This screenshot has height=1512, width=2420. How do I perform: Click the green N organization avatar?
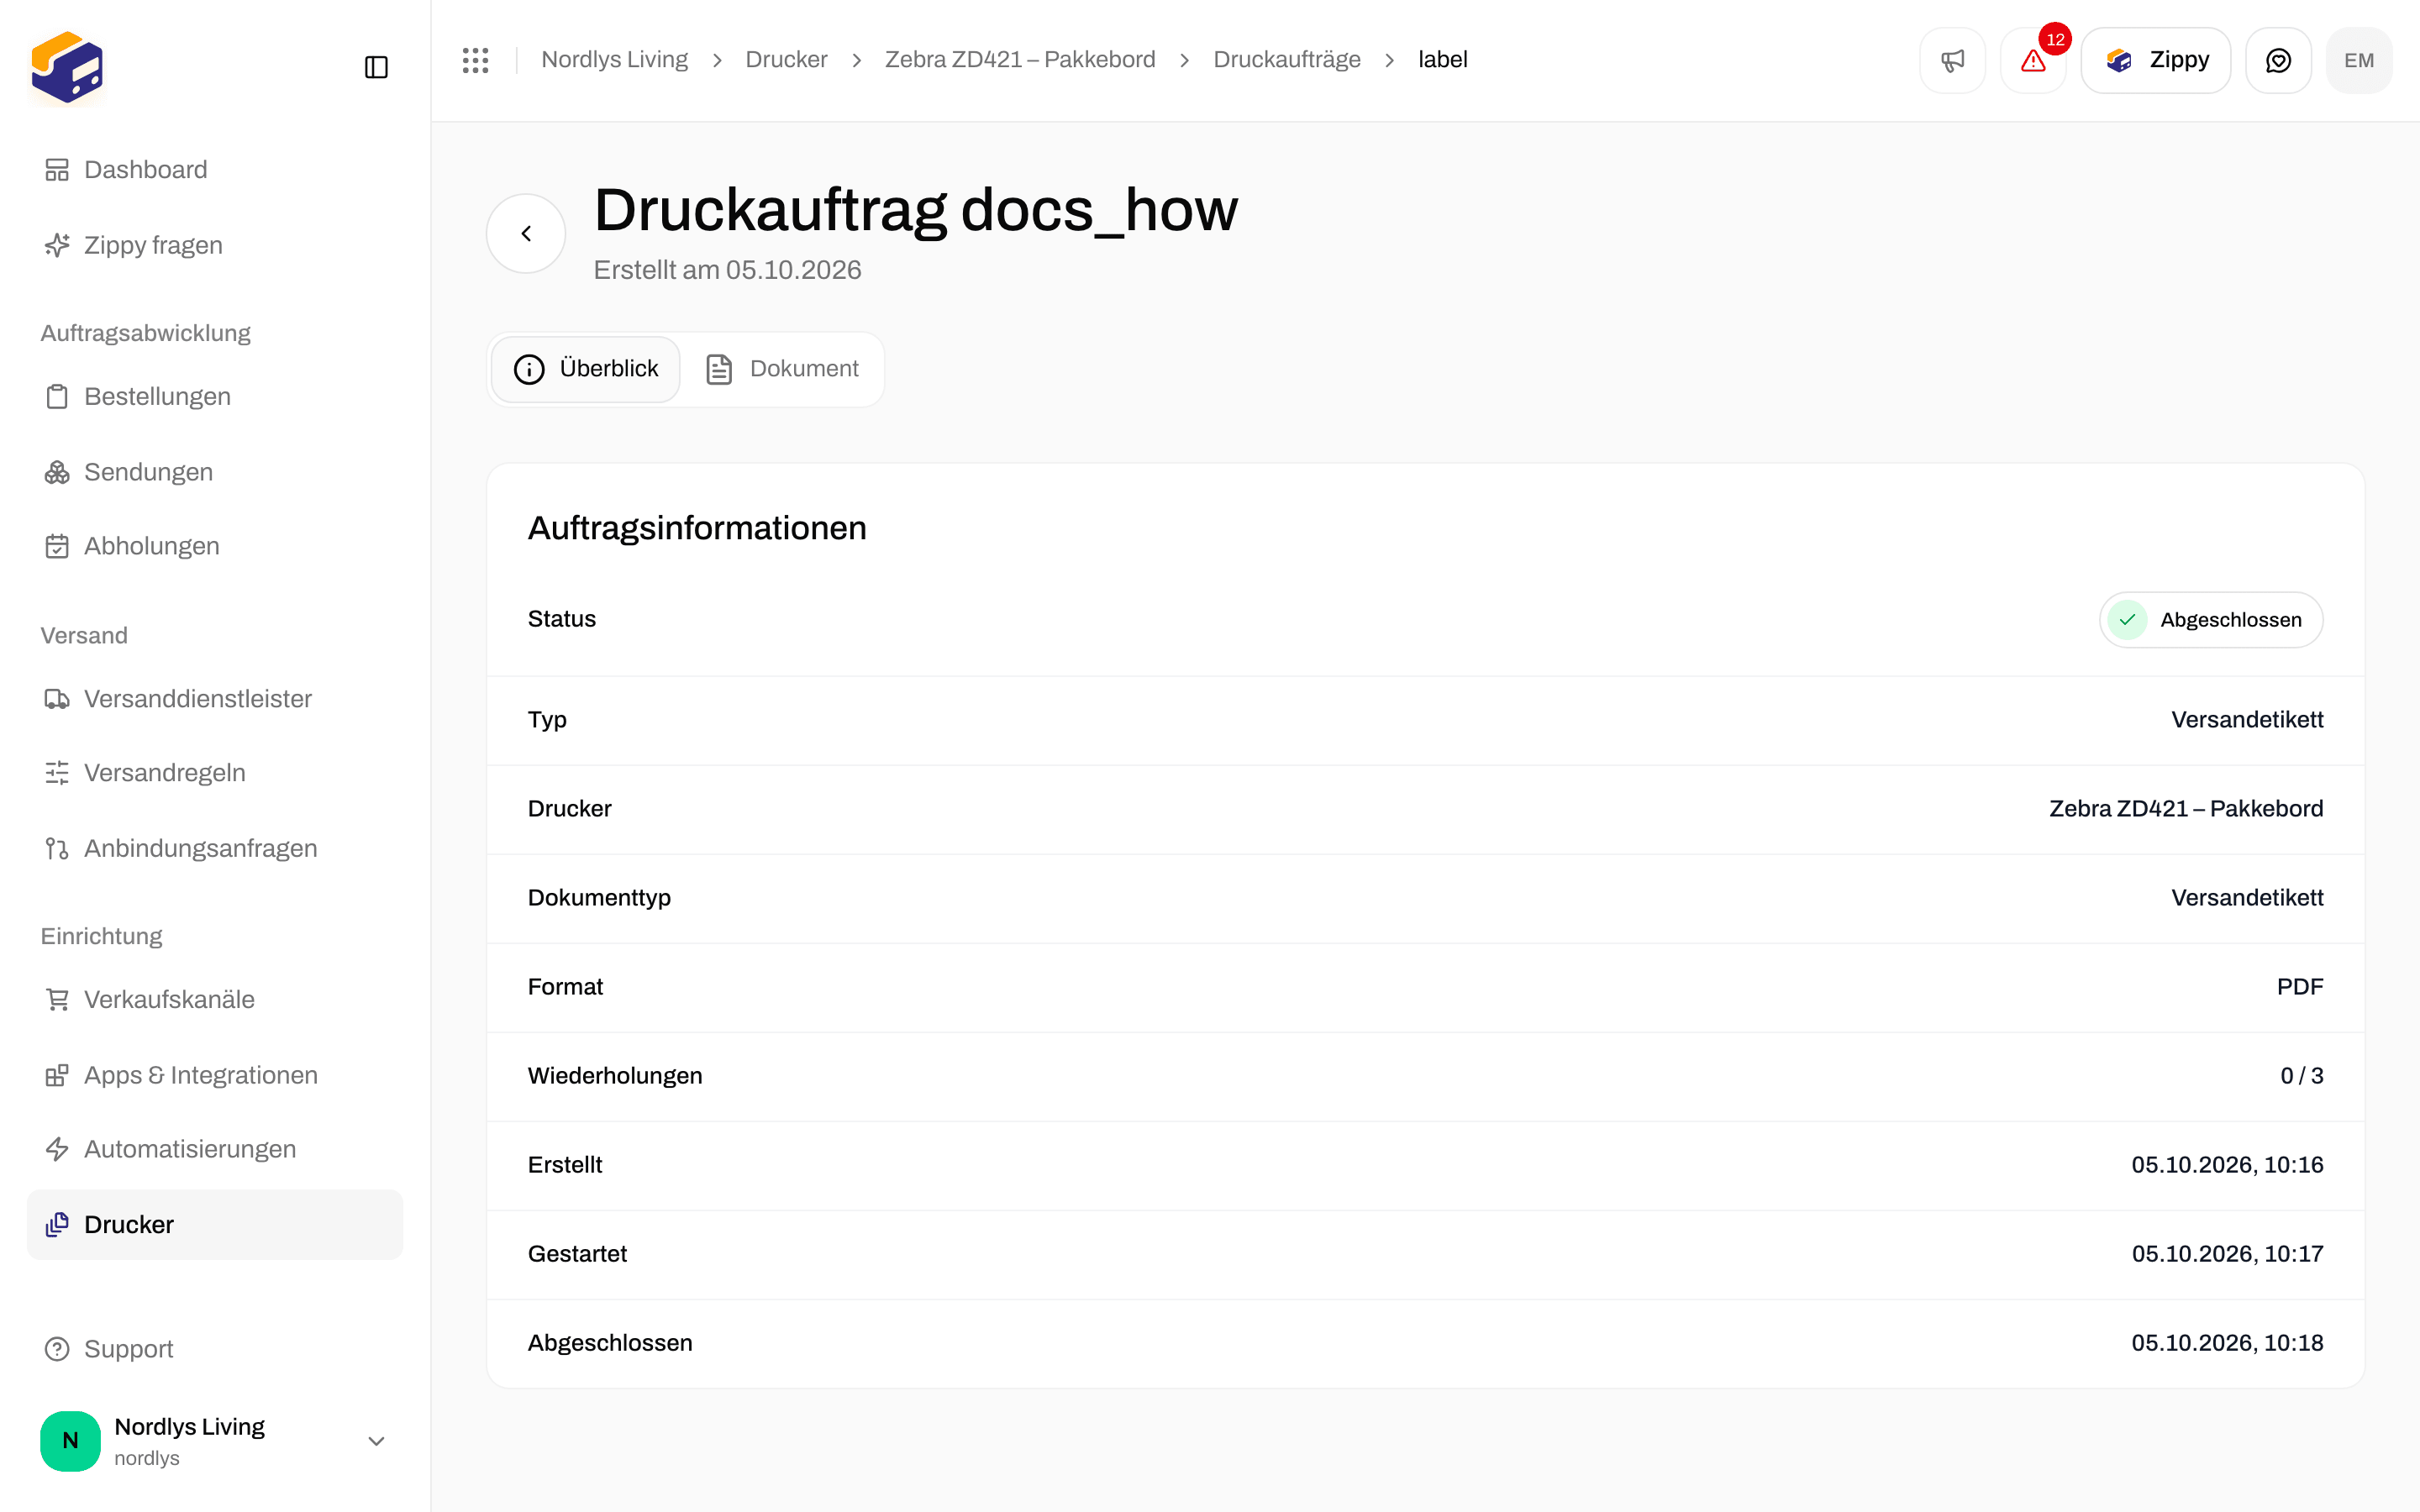[x=70, y=1441]
